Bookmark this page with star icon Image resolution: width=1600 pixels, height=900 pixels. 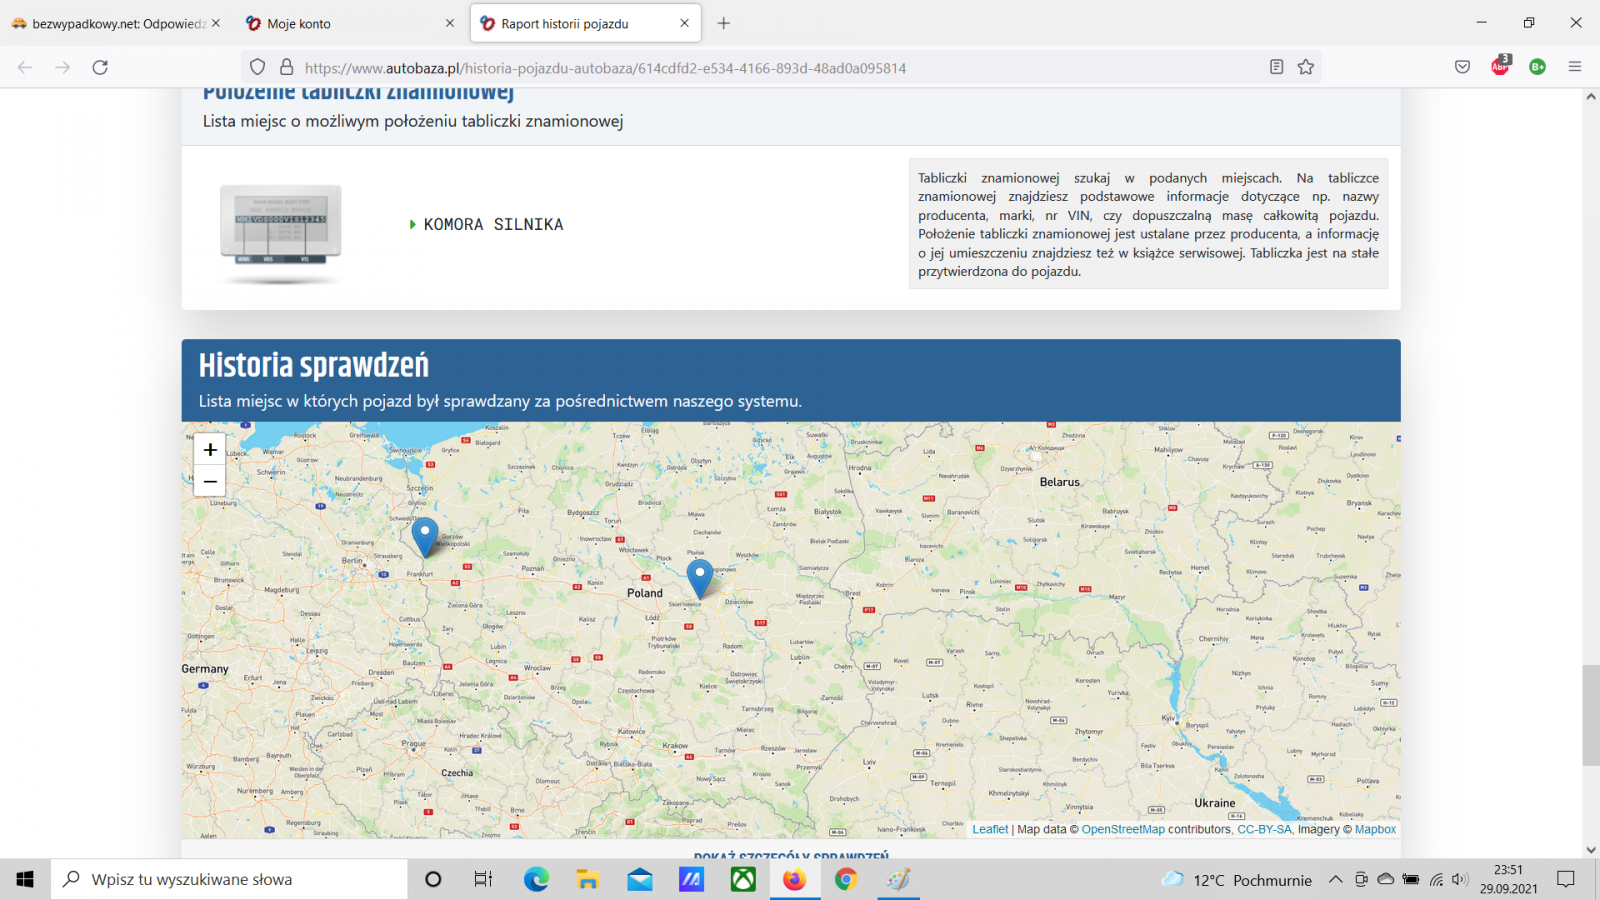pos(1306,67)
